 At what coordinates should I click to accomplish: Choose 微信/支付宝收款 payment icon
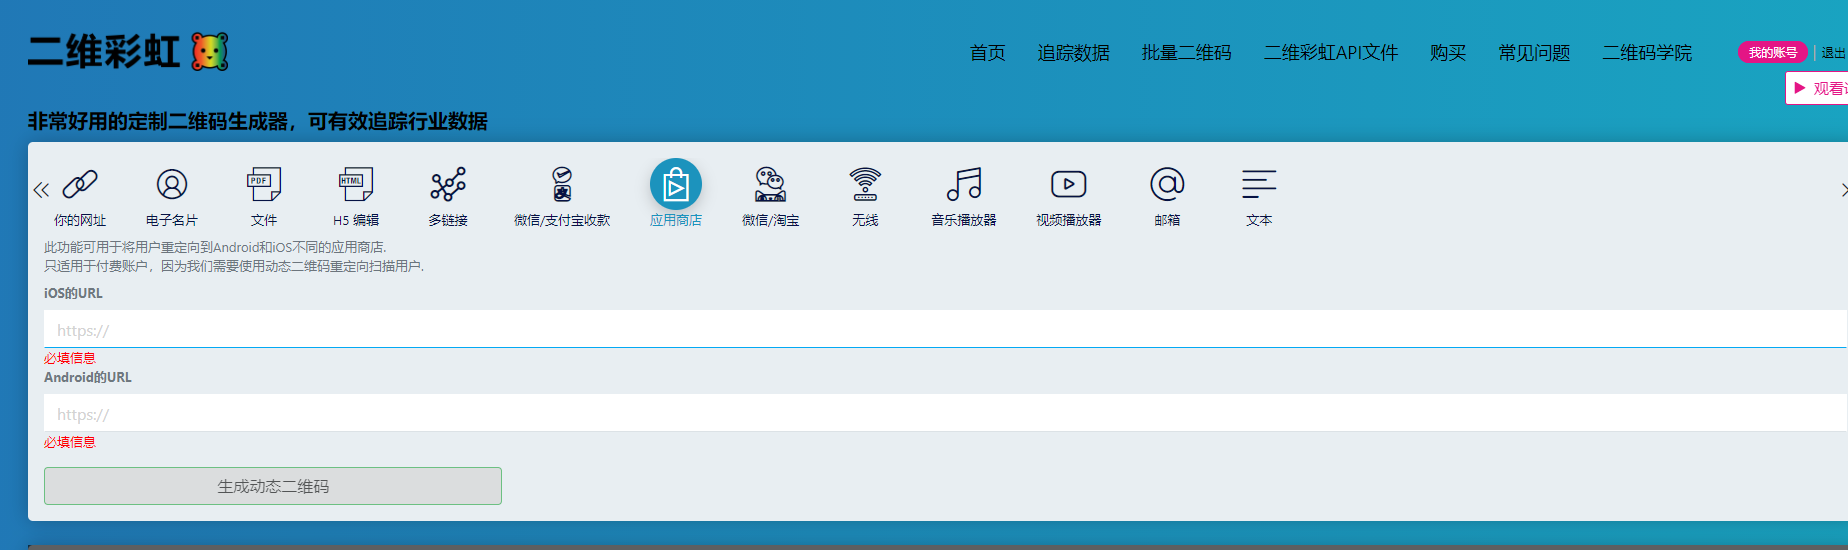(562, 184)
